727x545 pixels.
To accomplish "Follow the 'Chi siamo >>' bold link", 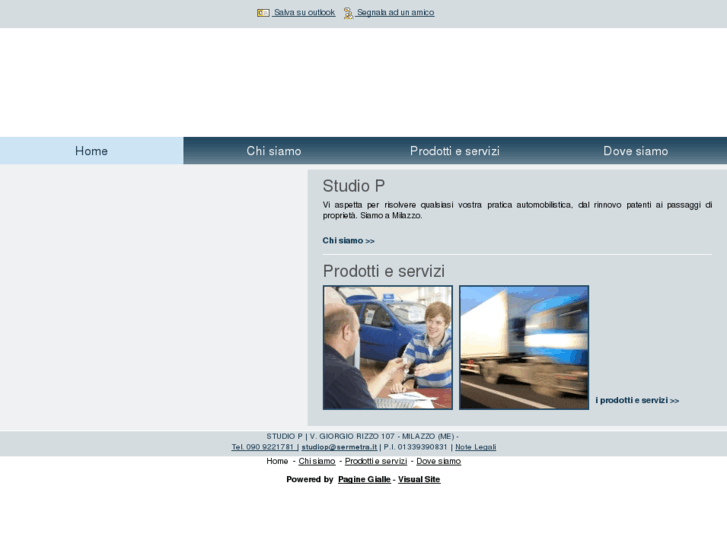I will [348, 241].
